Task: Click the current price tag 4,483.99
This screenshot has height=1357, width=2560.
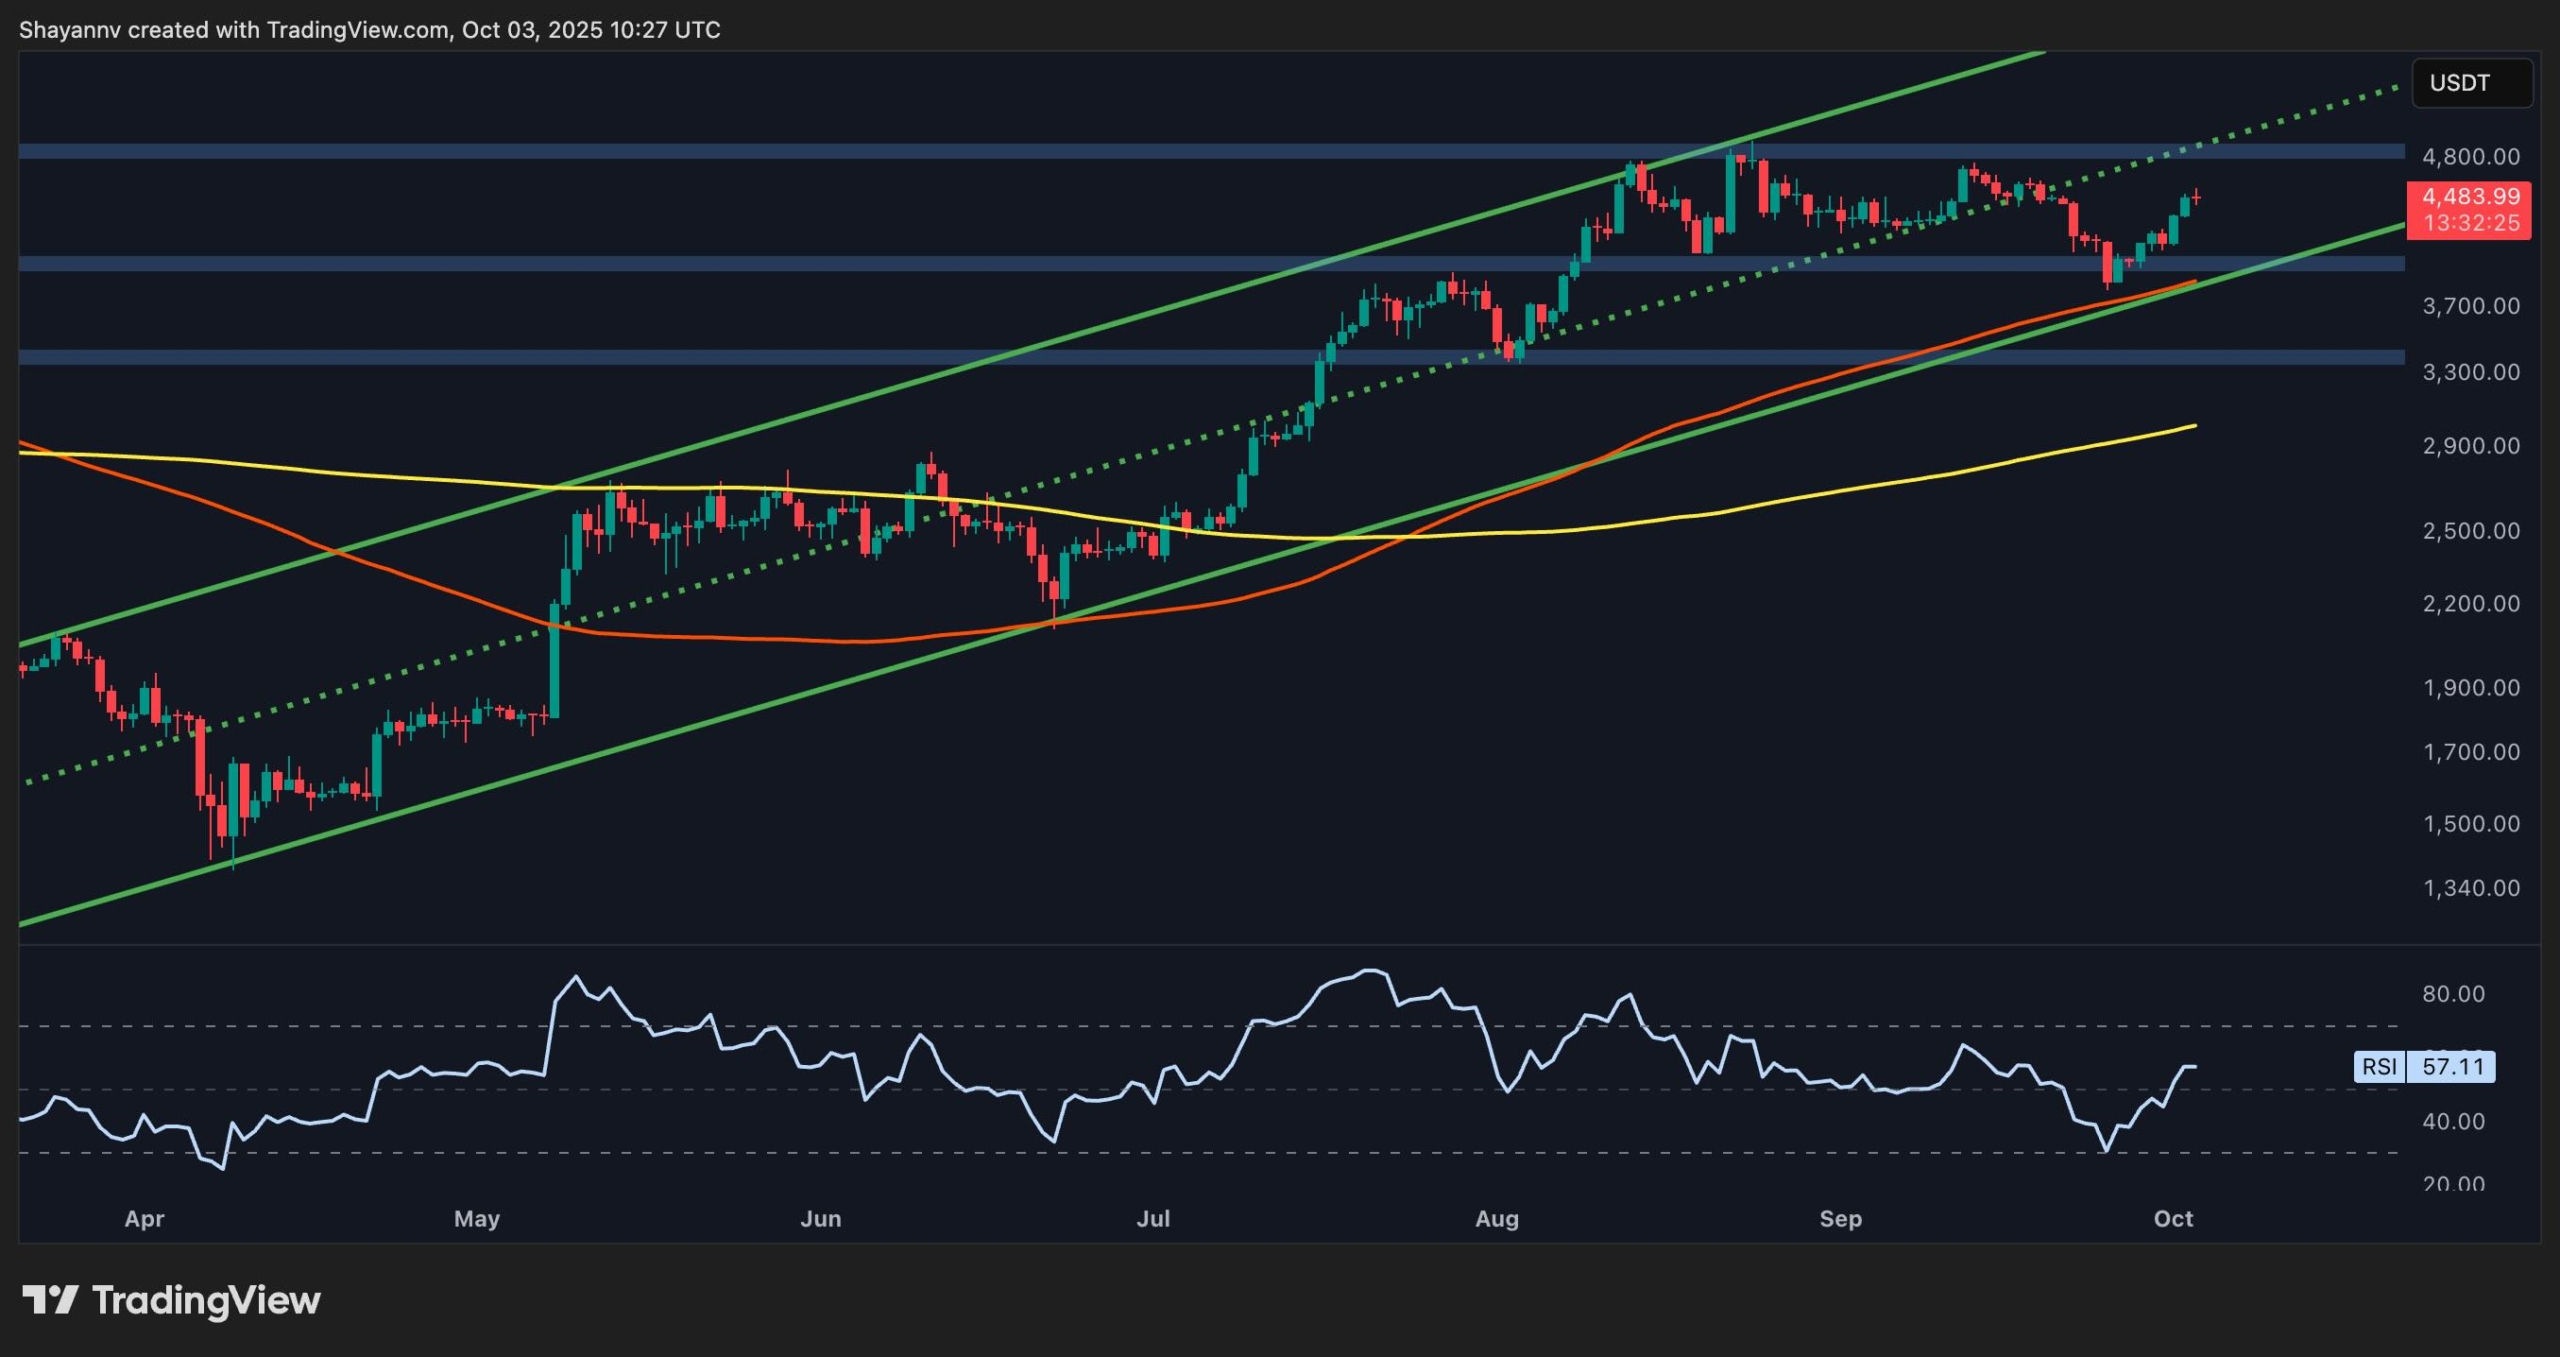Action: [2471, 197]
